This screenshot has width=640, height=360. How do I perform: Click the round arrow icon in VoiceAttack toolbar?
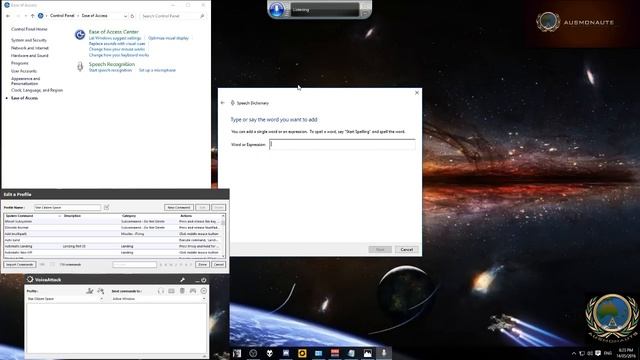pyautogui.click(x=204, y=291)
